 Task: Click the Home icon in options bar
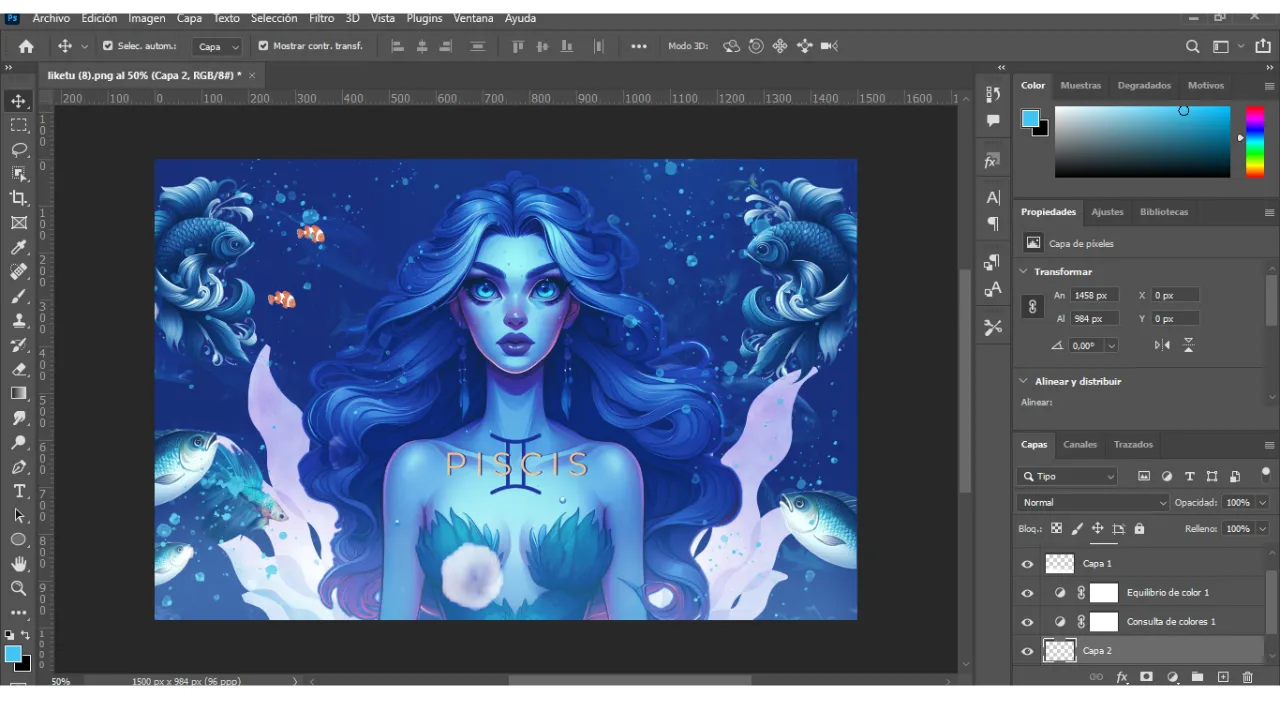click(x=26, y=46)
